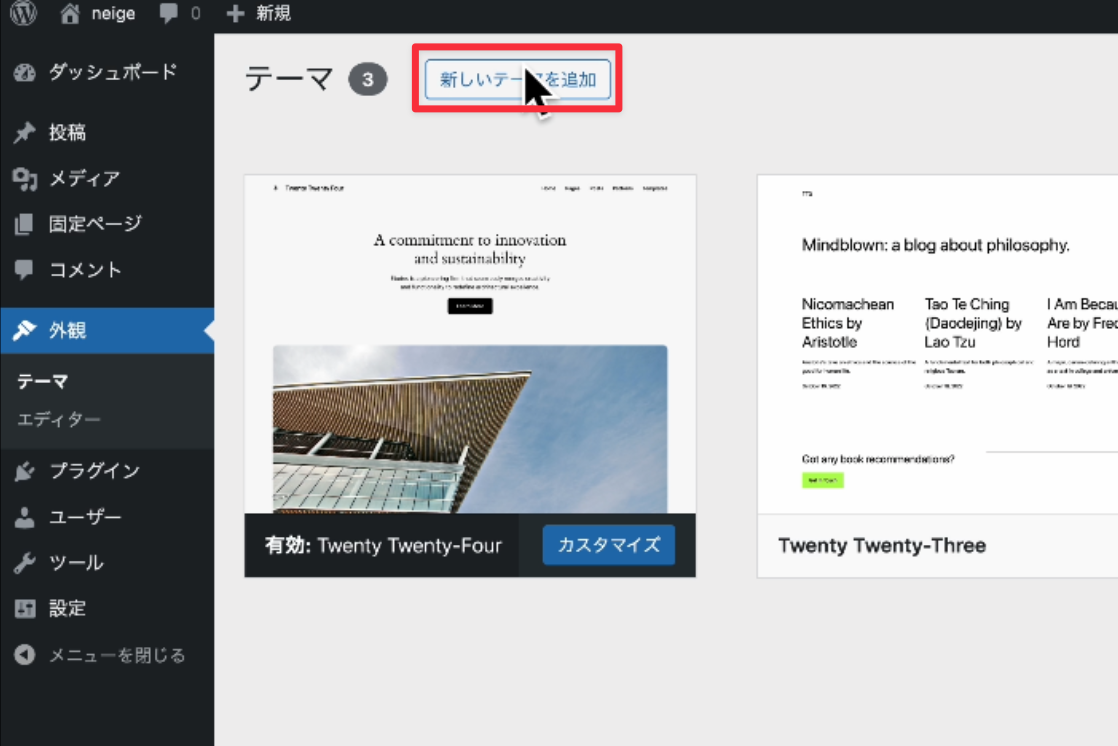Click the plus icon for 新規
1118x746 pixels.
pos(235,14)
